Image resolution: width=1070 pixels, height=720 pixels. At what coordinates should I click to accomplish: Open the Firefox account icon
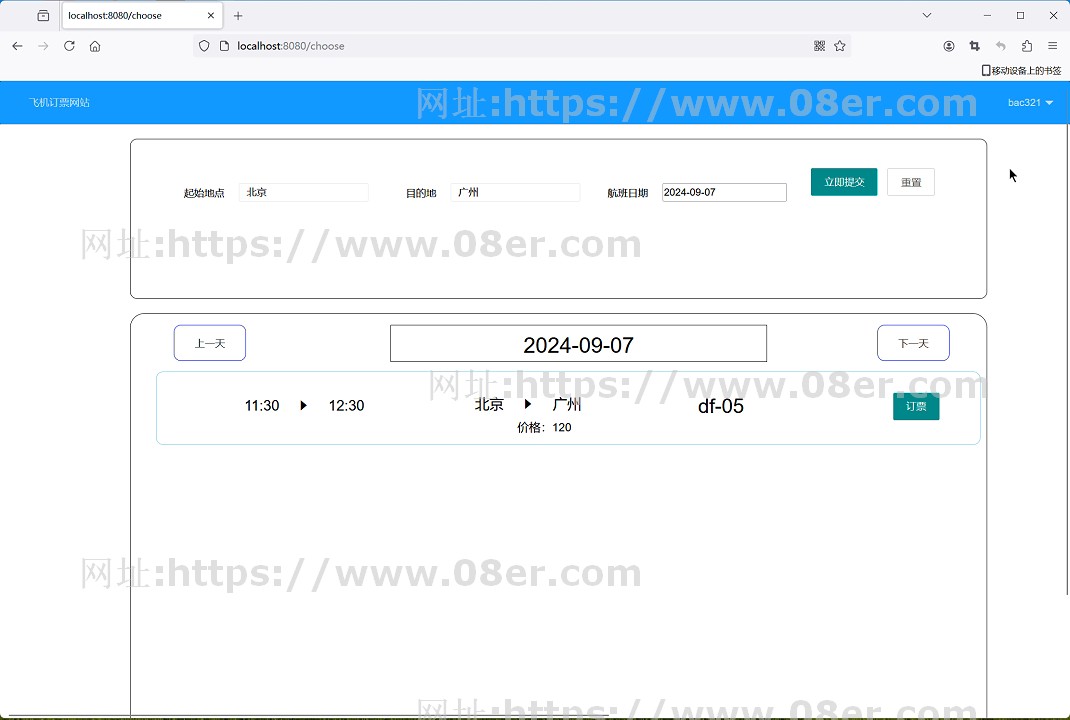click(949, 46)
